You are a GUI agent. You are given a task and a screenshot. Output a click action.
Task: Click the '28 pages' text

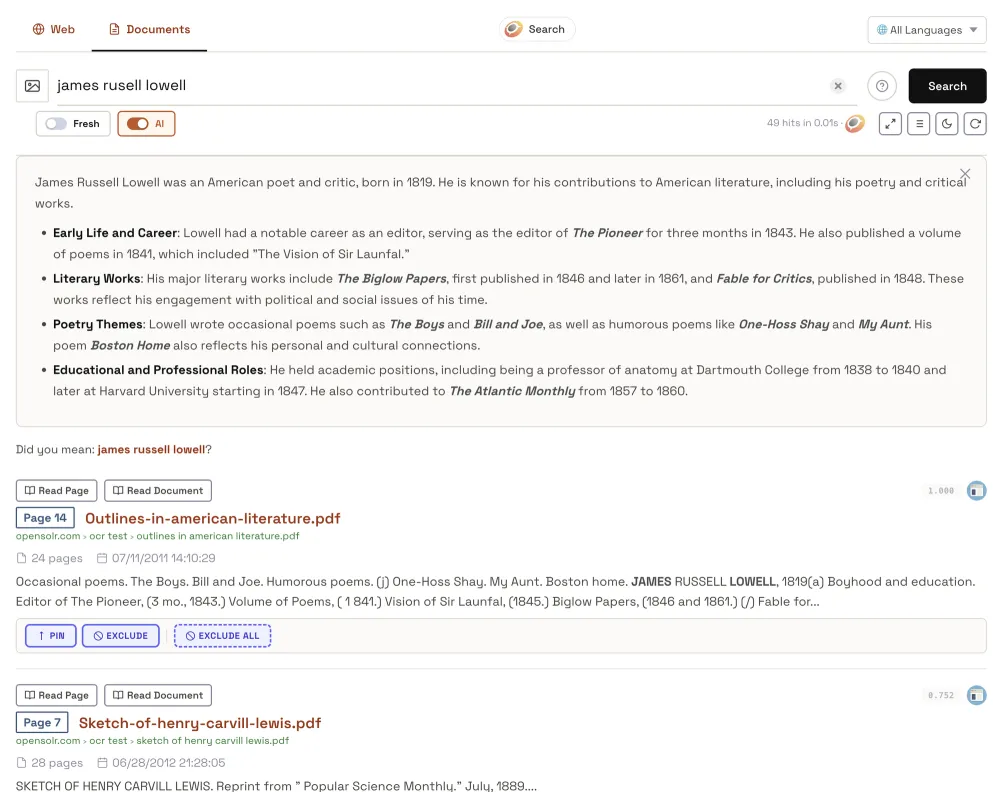pyautogui.click(x=57, y=763)
